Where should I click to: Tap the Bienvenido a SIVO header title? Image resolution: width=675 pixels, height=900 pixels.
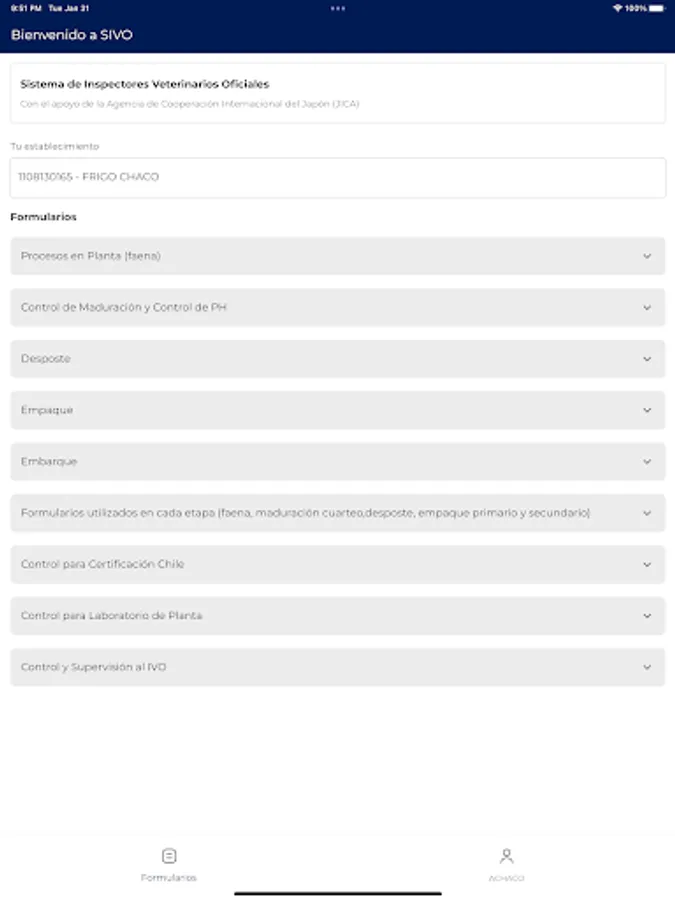point(72,35)
